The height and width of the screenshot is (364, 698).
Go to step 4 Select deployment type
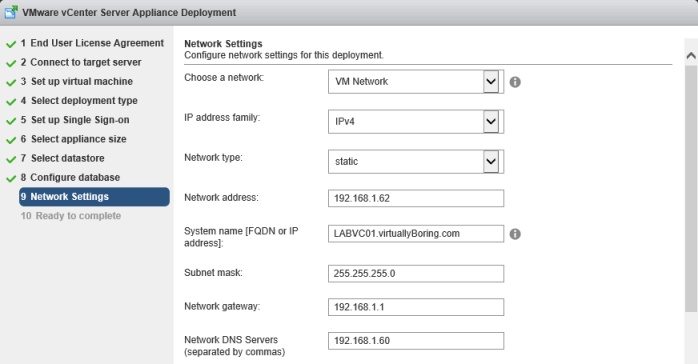pos(79,101)
